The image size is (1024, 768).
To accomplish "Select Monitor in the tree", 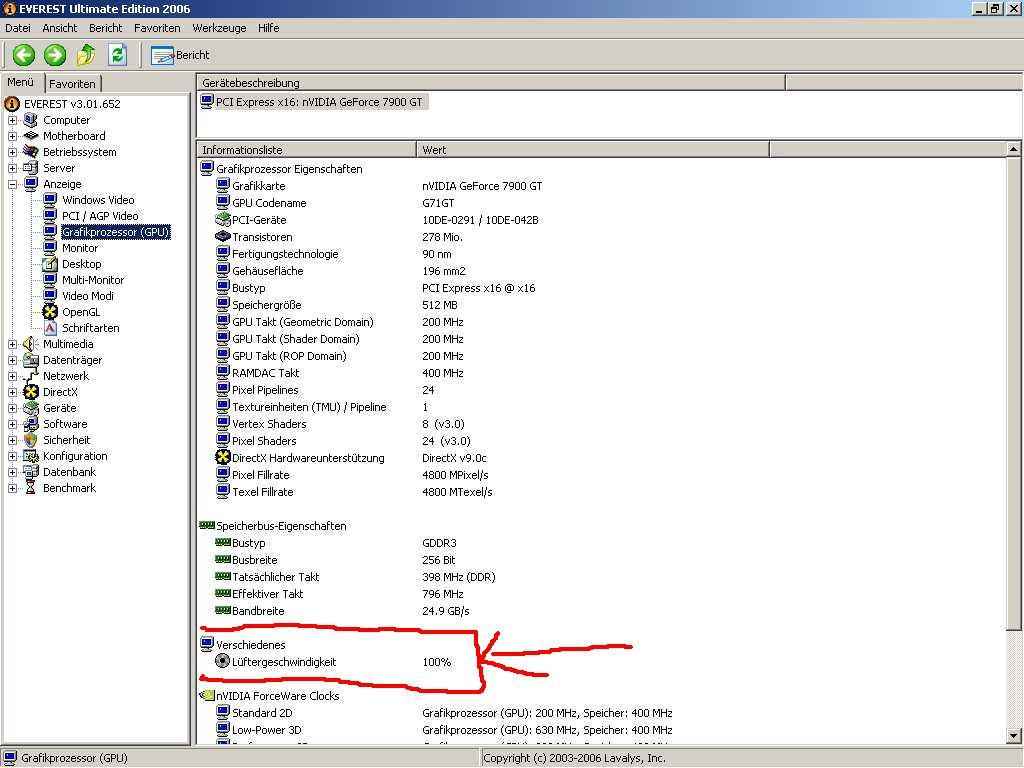I will (80, 248).
